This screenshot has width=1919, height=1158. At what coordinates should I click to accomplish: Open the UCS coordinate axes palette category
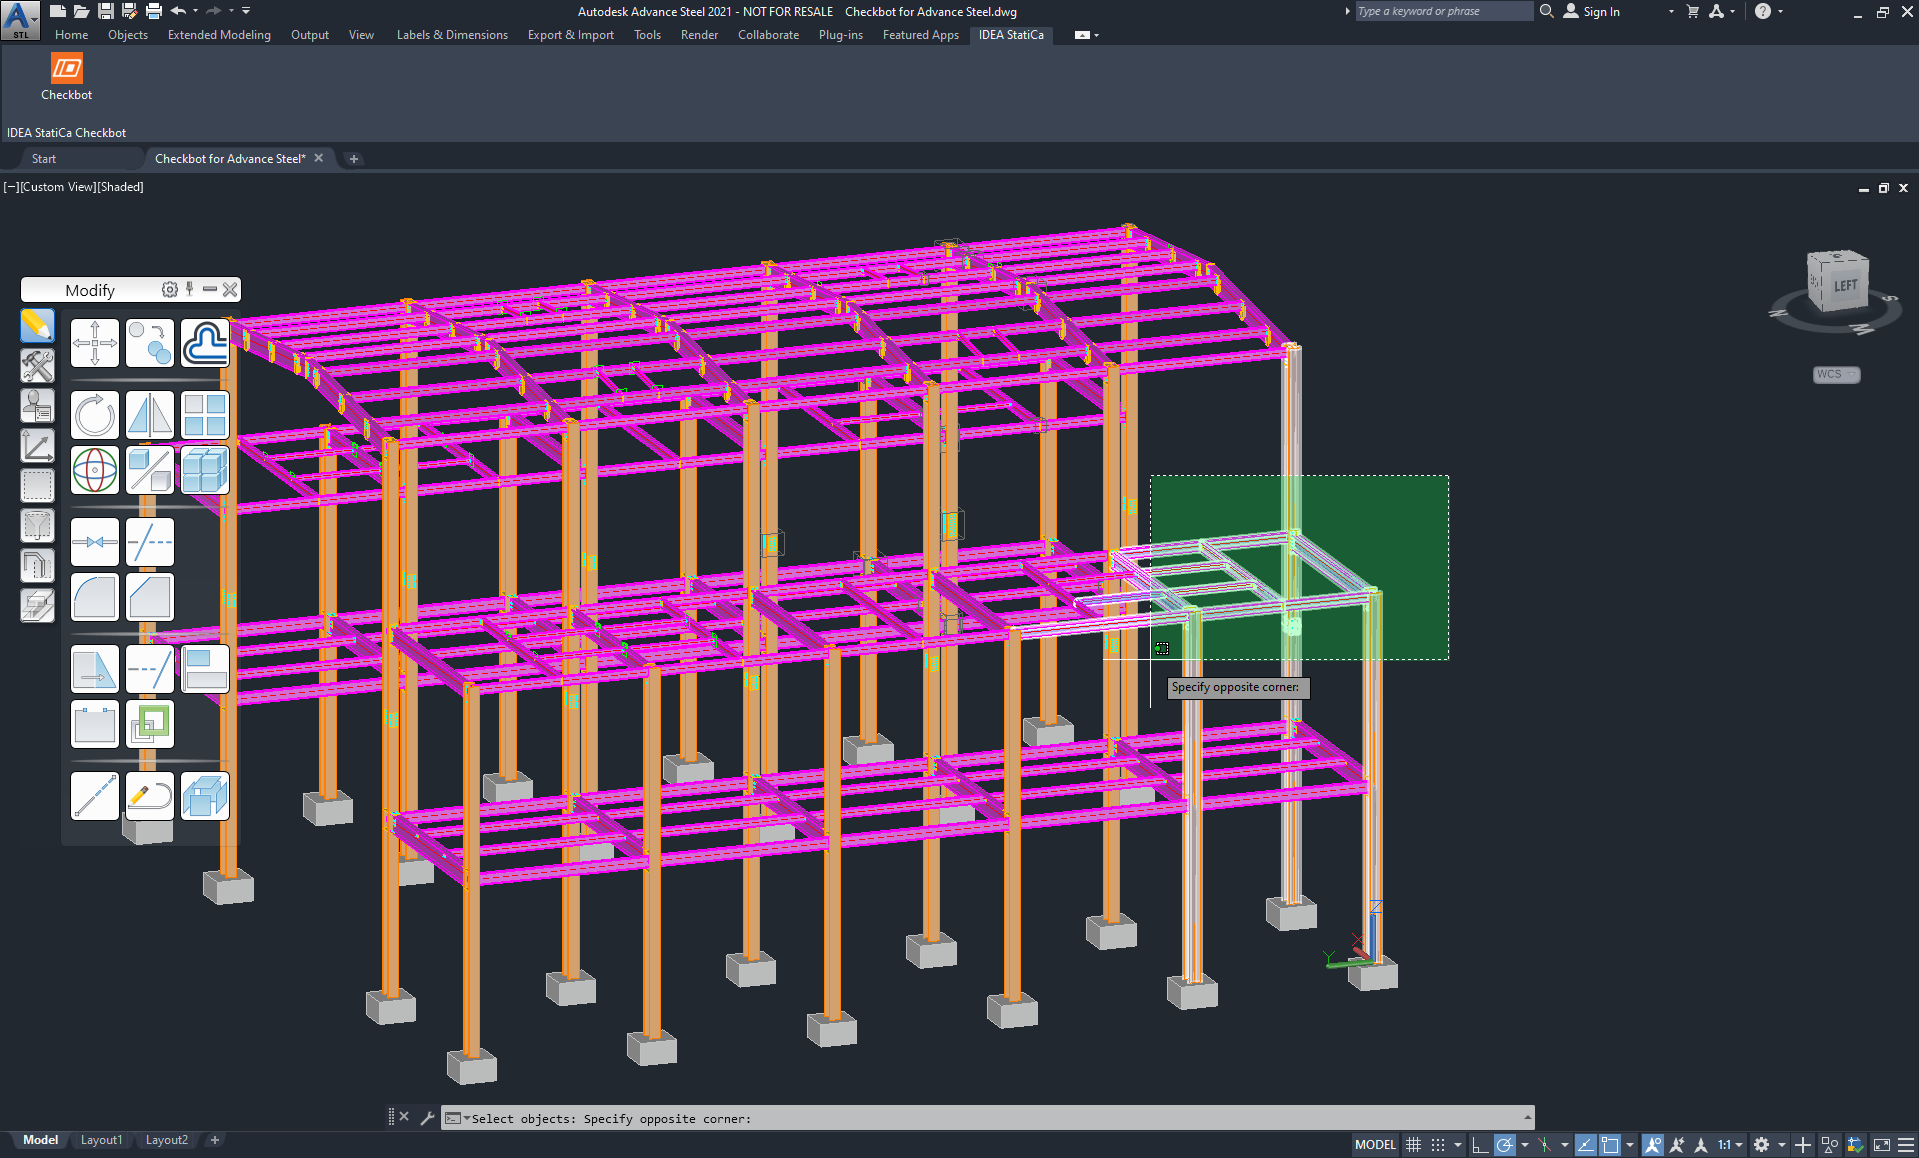click(x=37, y=446)
